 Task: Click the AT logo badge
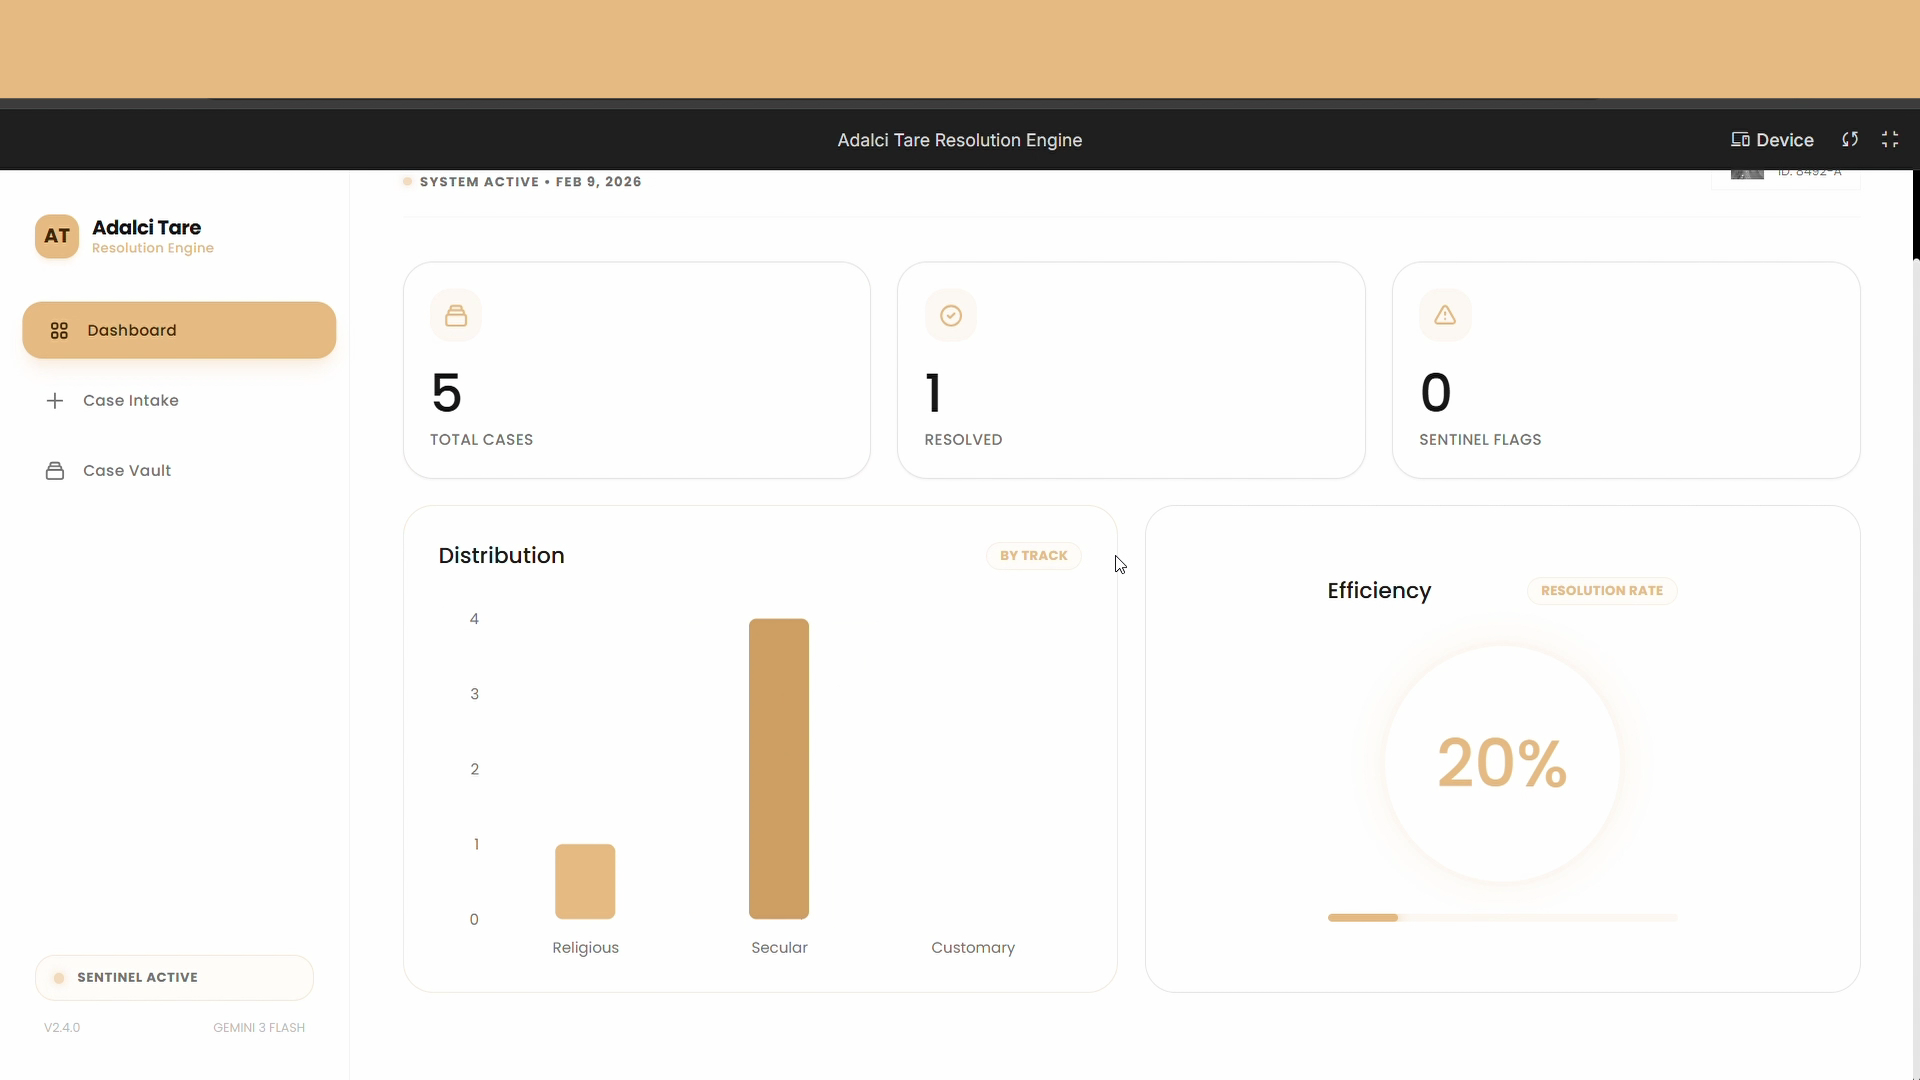click(57, 237)
